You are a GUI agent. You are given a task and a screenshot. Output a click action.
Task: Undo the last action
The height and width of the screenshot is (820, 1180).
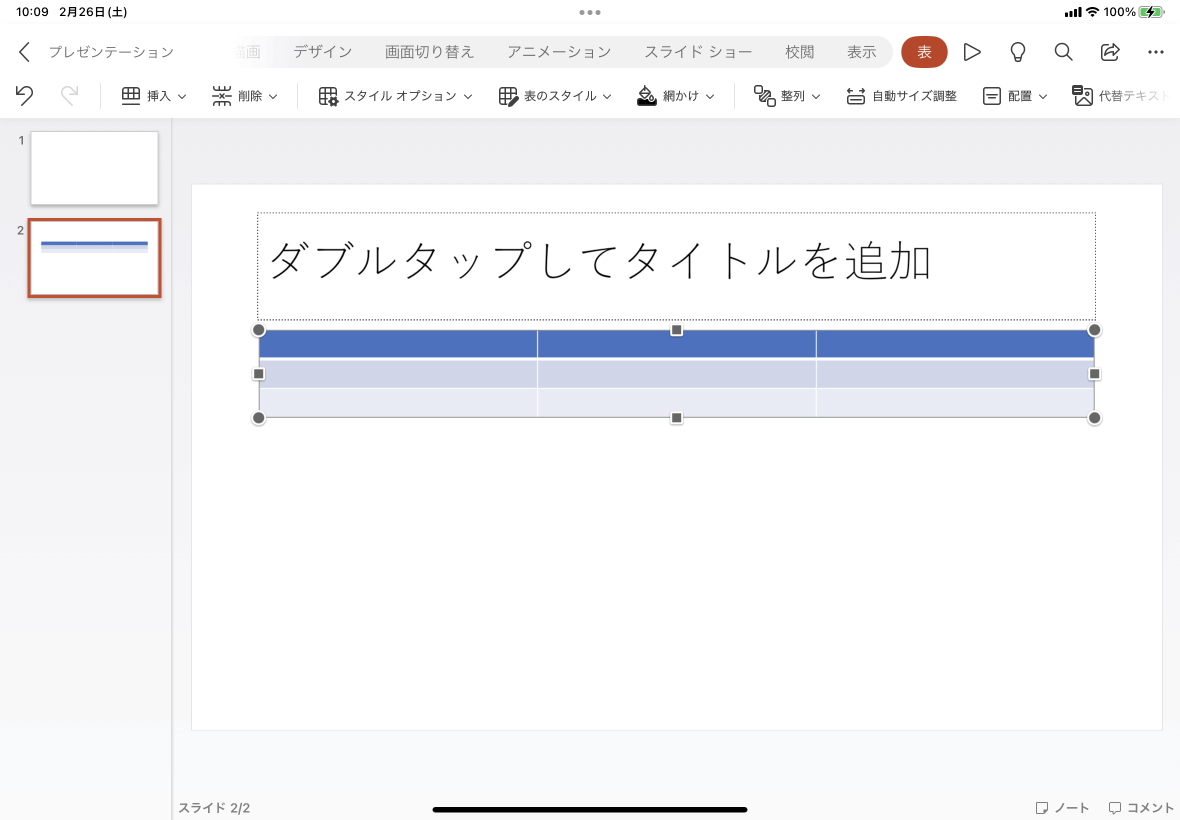pyautogui.click(x=24, y=96)
